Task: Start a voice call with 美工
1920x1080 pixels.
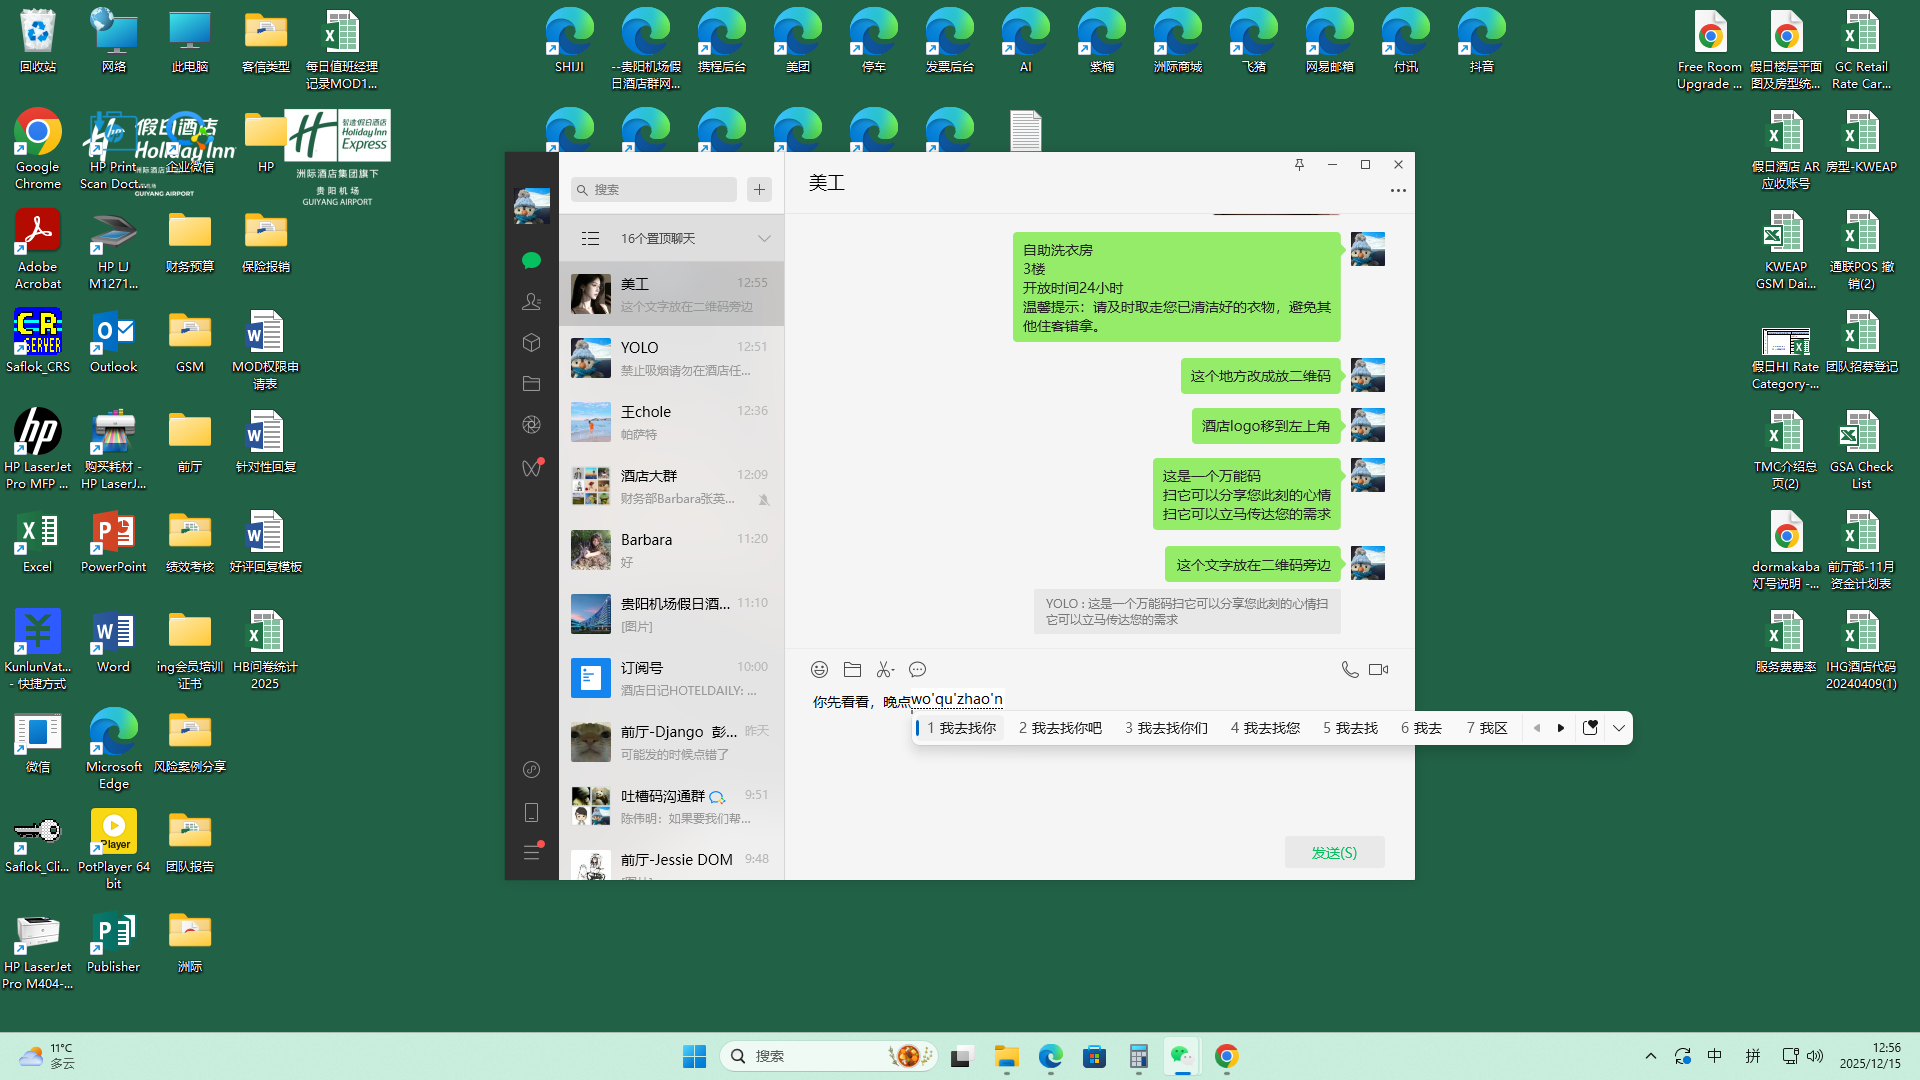Action: click(x=1349, y=669)
